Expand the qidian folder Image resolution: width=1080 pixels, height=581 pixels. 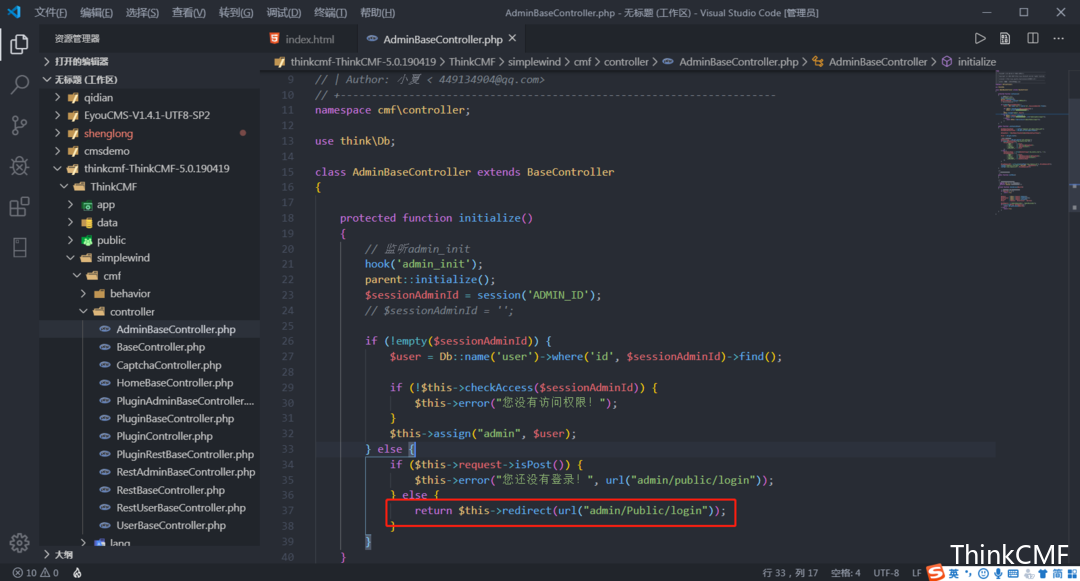150,98
